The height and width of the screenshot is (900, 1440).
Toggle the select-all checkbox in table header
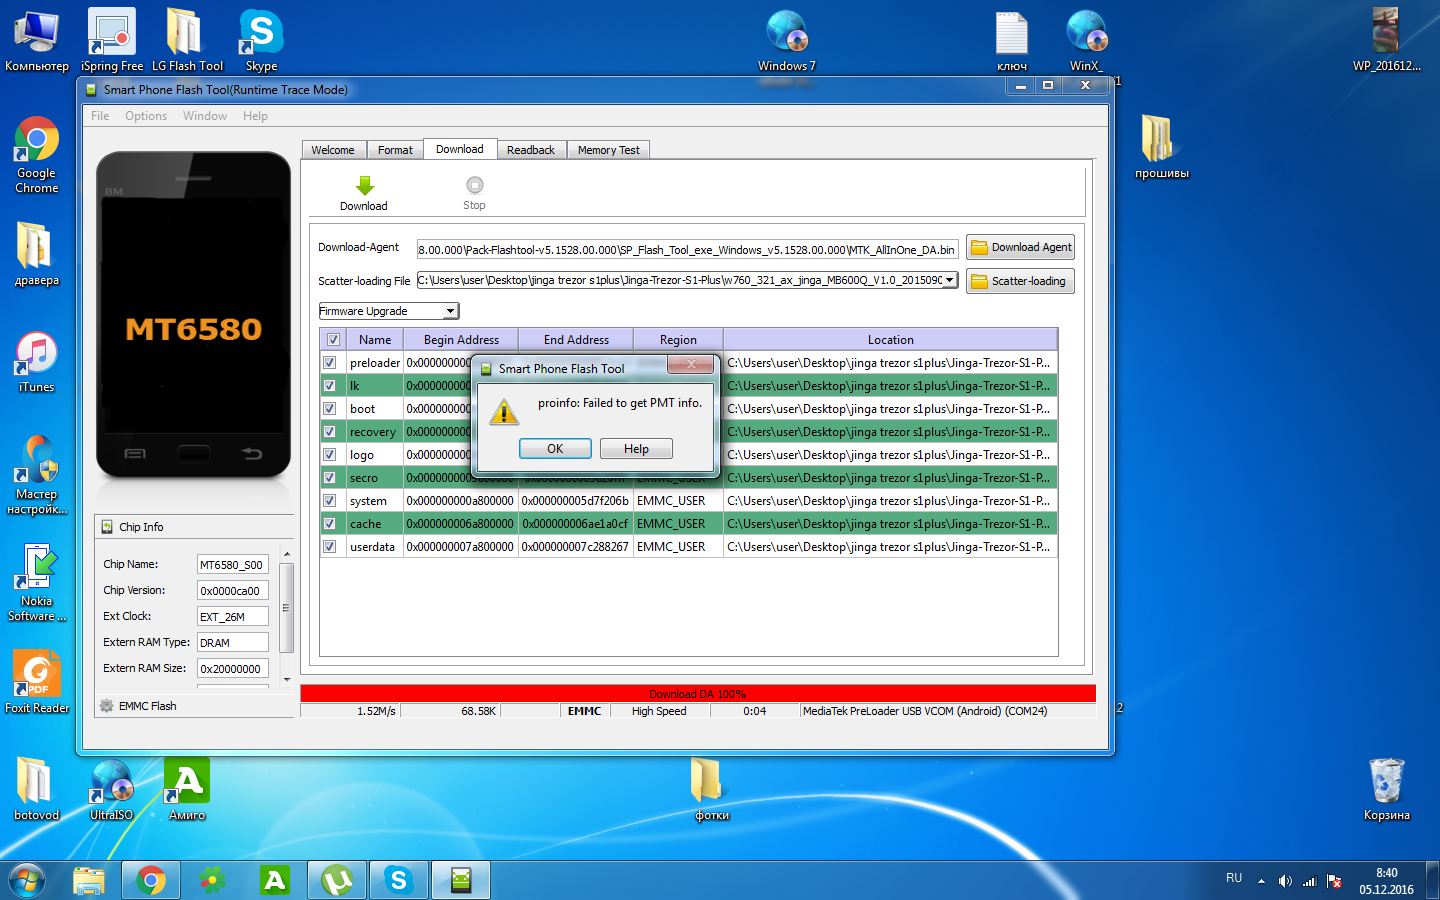(x=333, y=340)
